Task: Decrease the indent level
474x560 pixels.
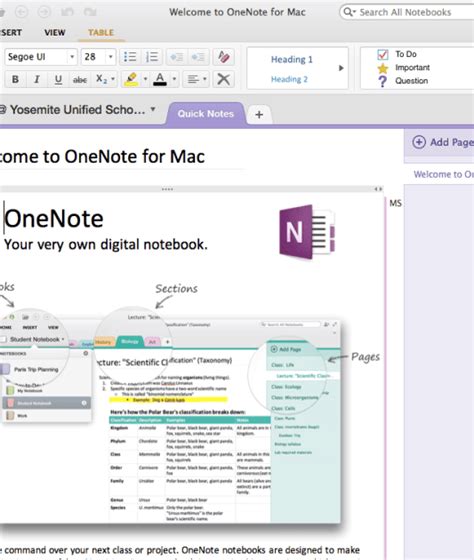Action: [x=176, y=57]
